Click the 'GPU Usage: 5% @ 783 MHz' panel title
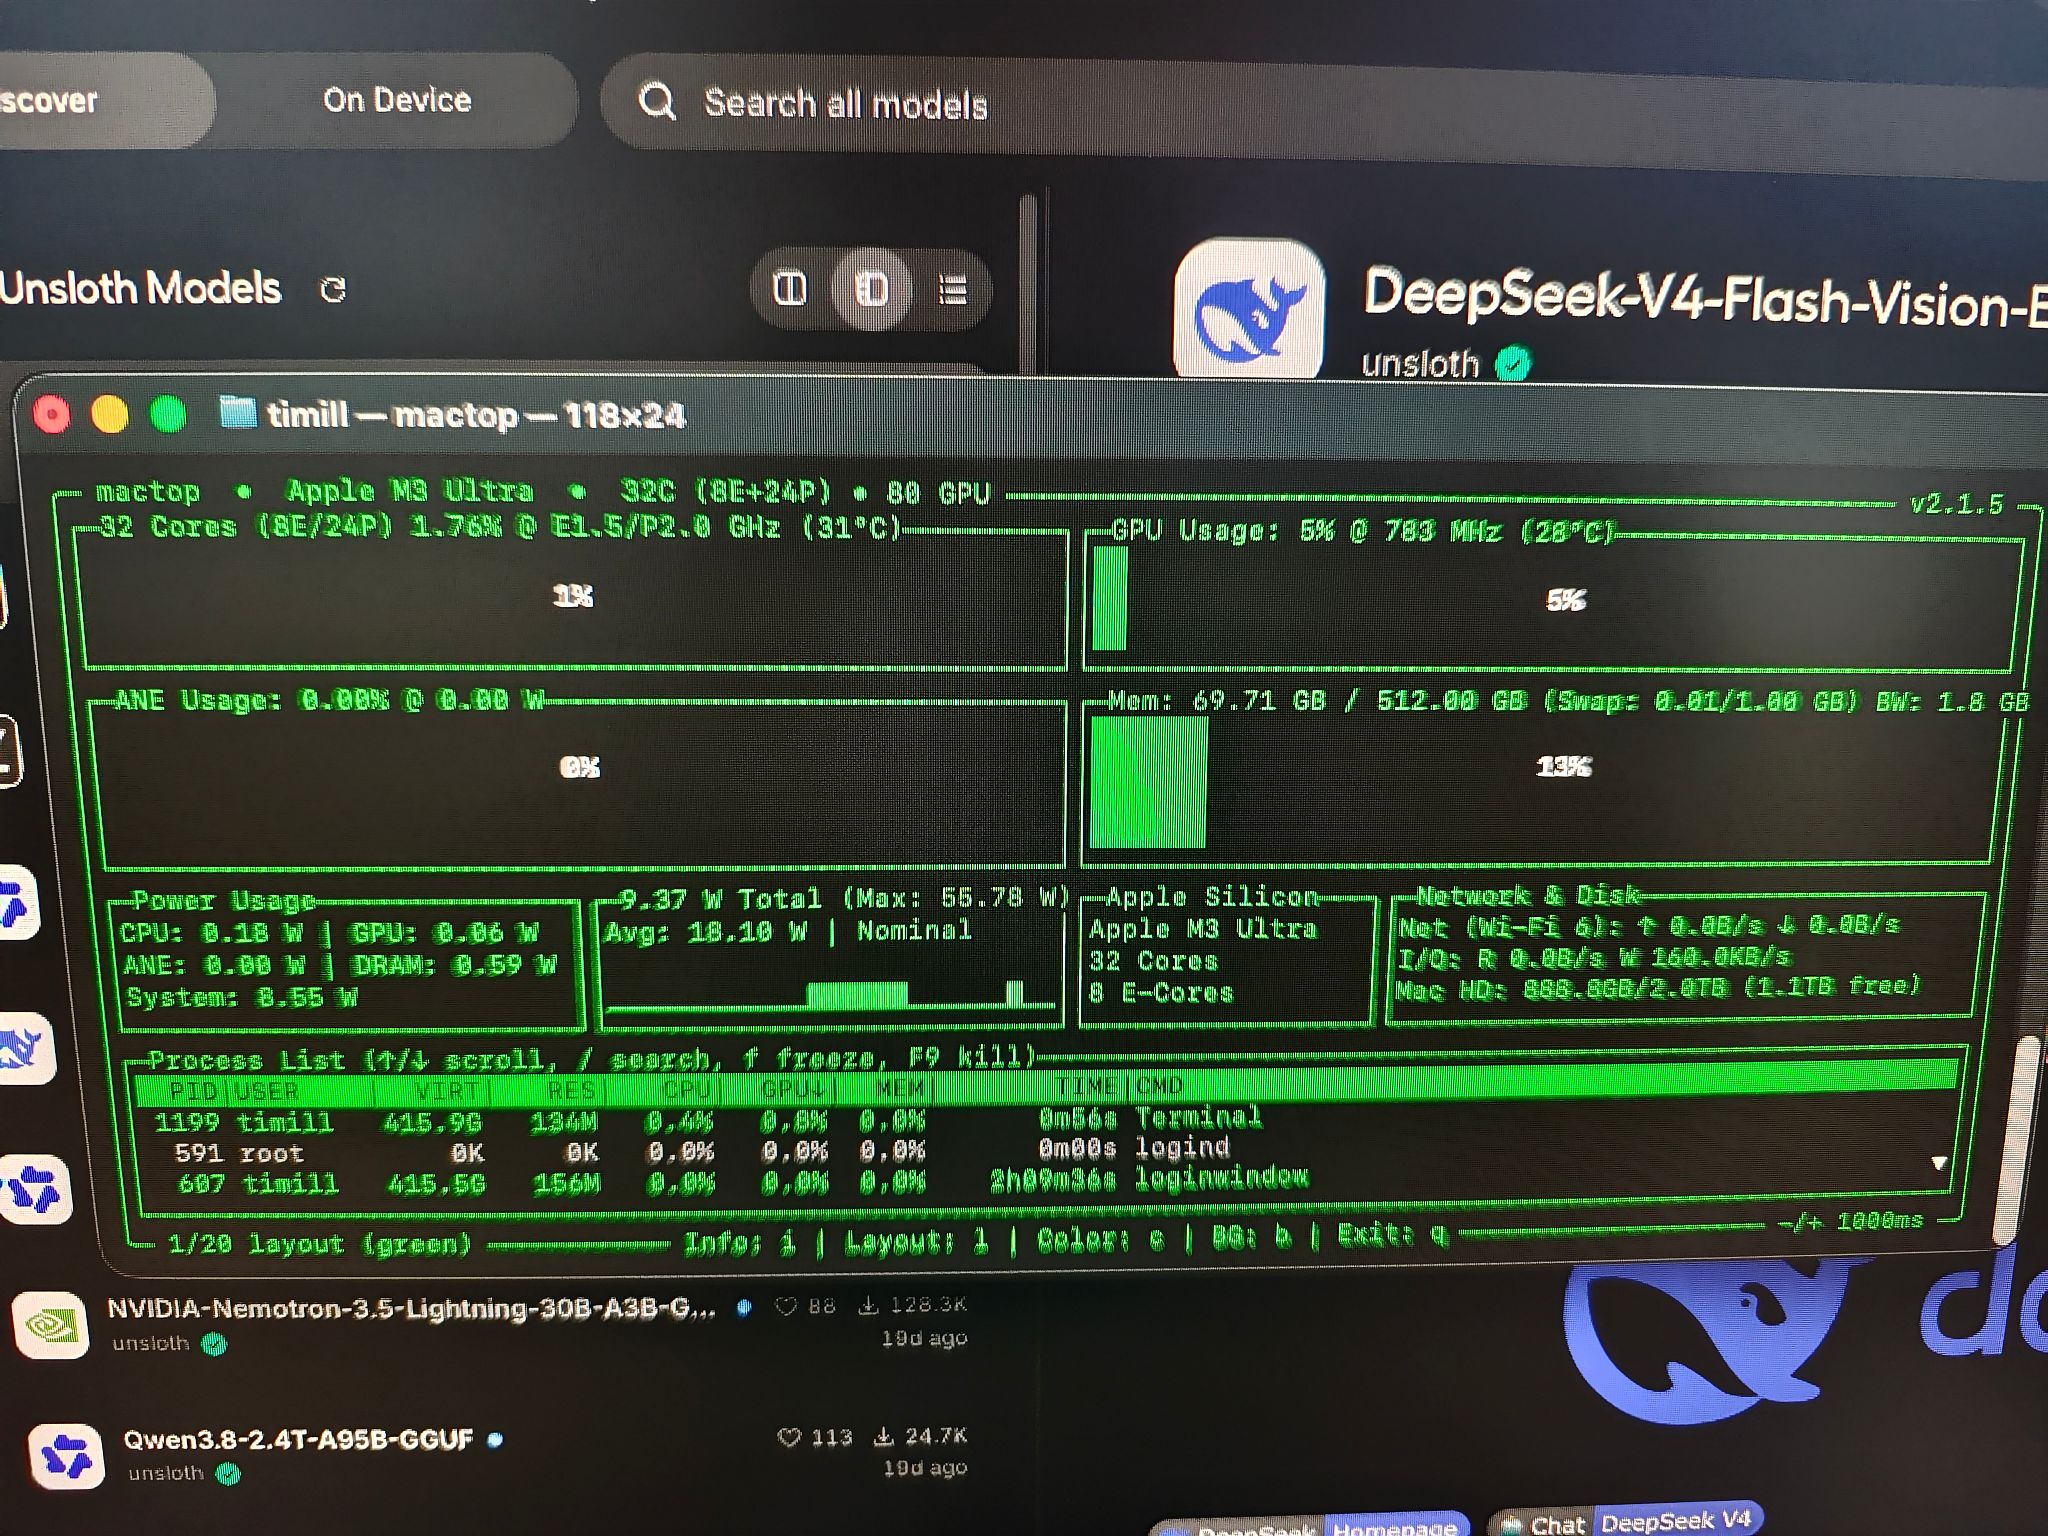Image resolution: width=2048 pixels, height=1536 pixels. coord(1362,530)
